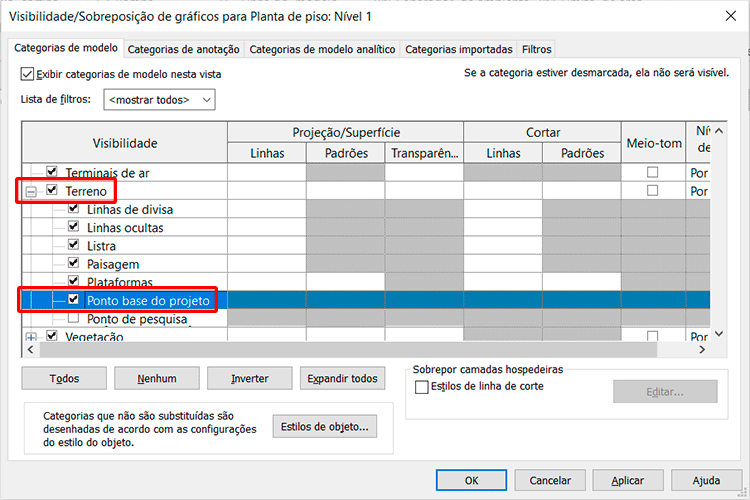
Task: Open Ajuda help button
Action: pos(706,480)
